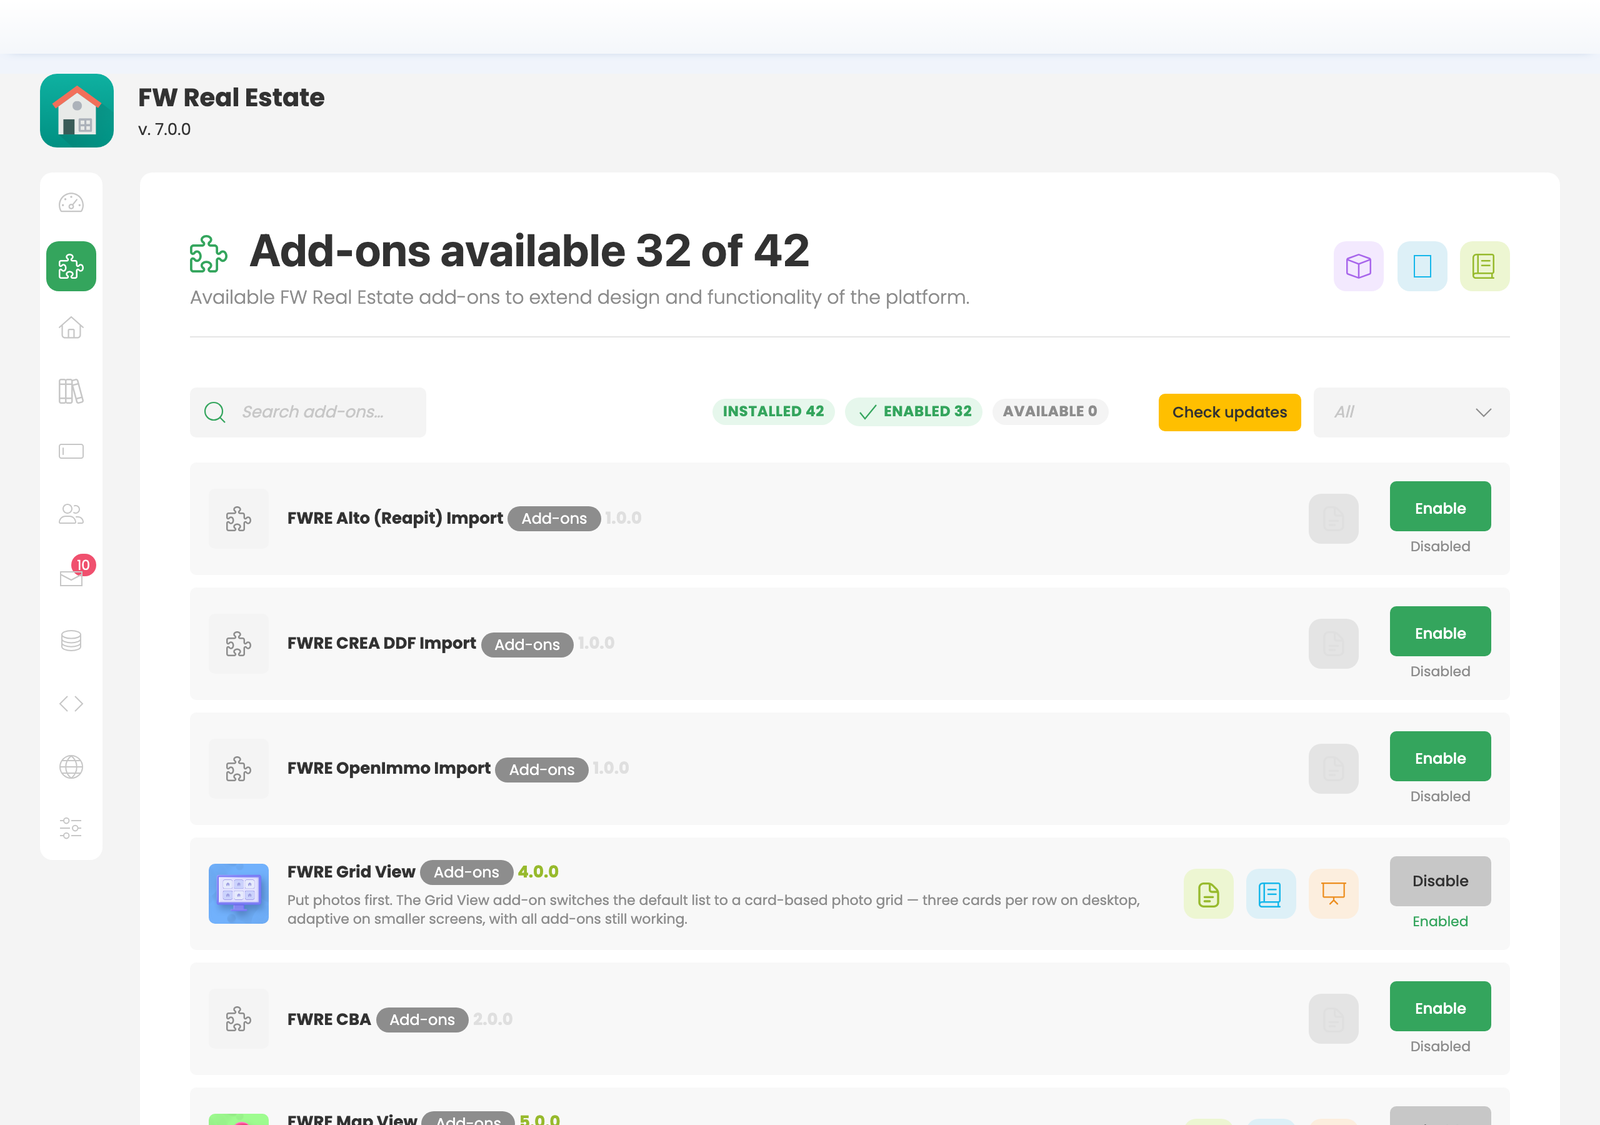Open the globe language sidebar icon

[71, 767]
